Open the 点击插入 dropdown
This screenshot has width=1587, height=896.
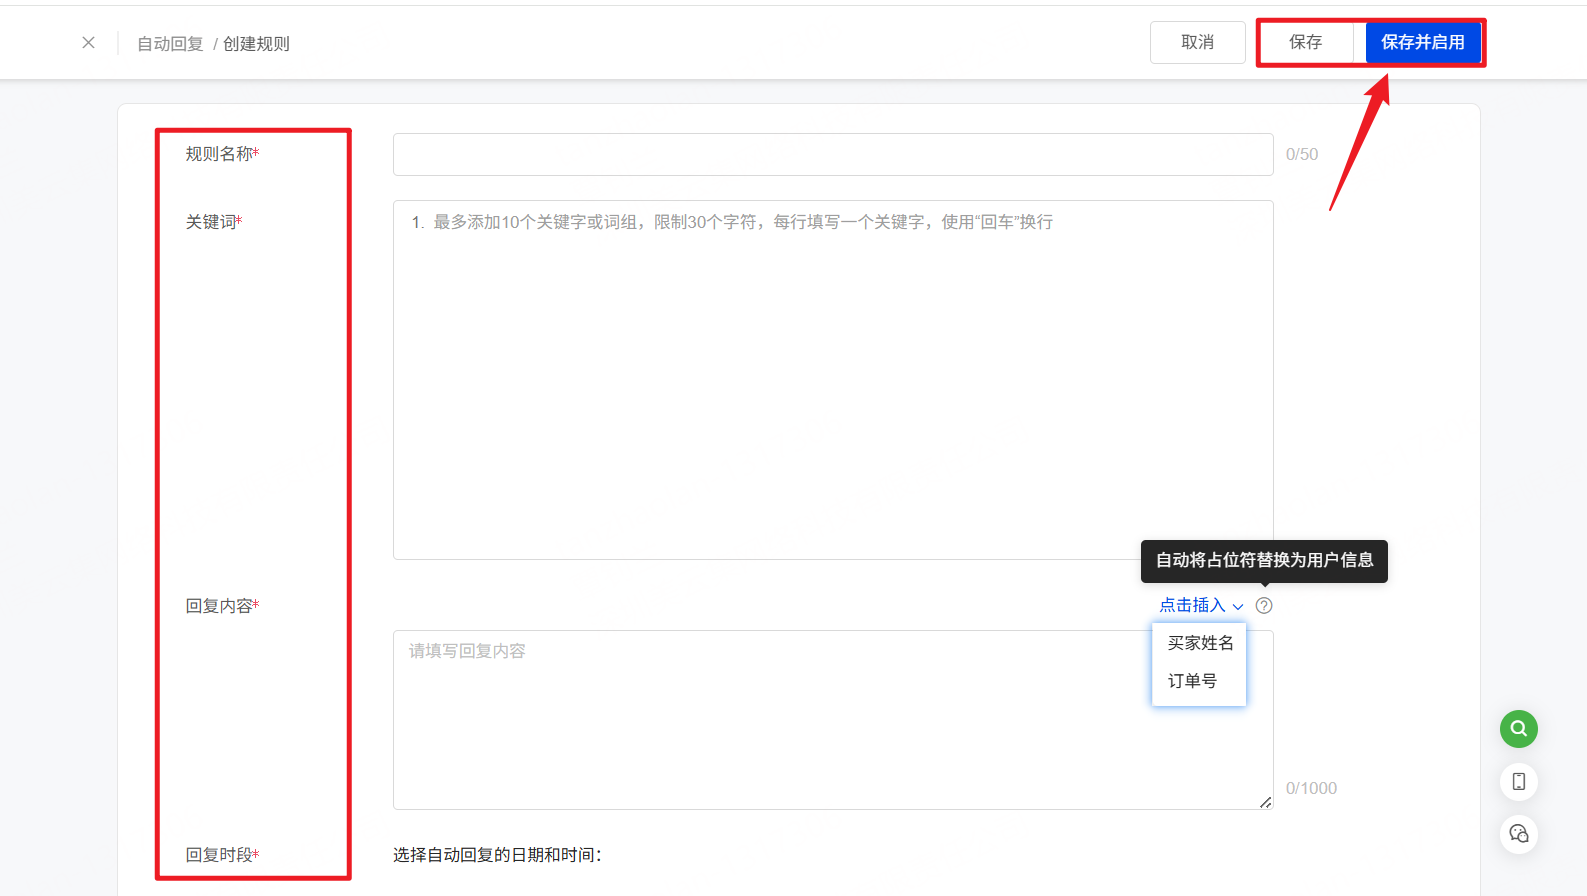pyautogui.click(x=1192, y=606)
